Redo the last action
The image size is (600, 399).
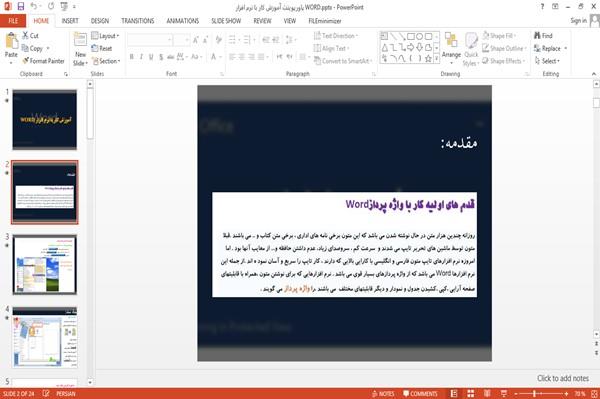click(51, 7)
